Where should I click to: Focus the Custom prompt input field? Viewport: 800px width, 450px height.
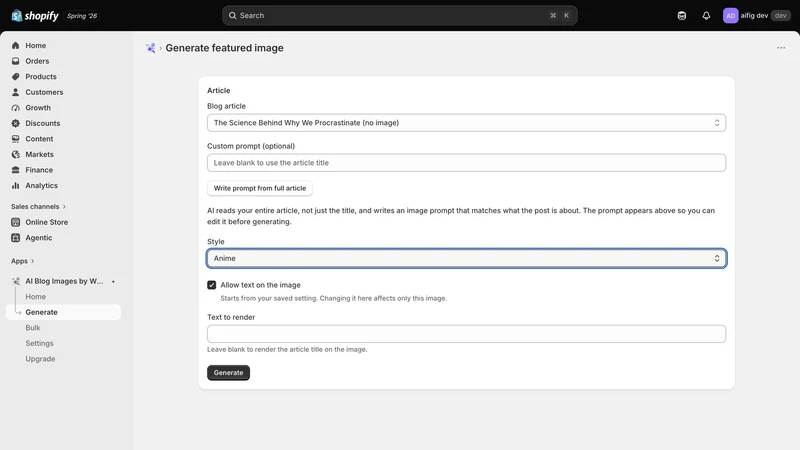(x=466, y=163)
